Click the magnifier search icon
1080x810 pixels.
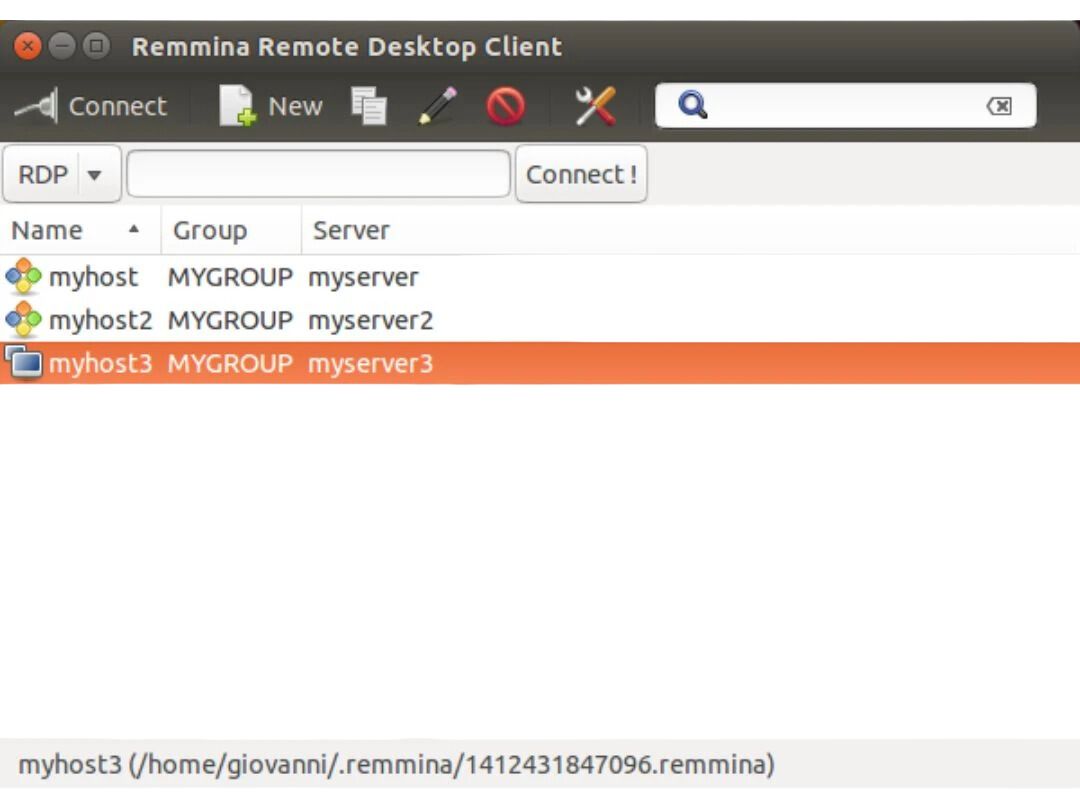[692, 105]
